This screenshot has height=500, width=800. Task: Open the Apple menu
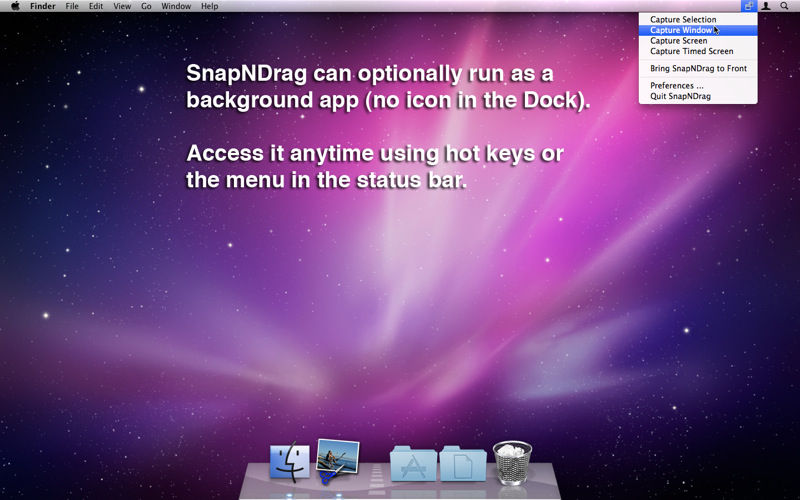(x=15, y=6)
